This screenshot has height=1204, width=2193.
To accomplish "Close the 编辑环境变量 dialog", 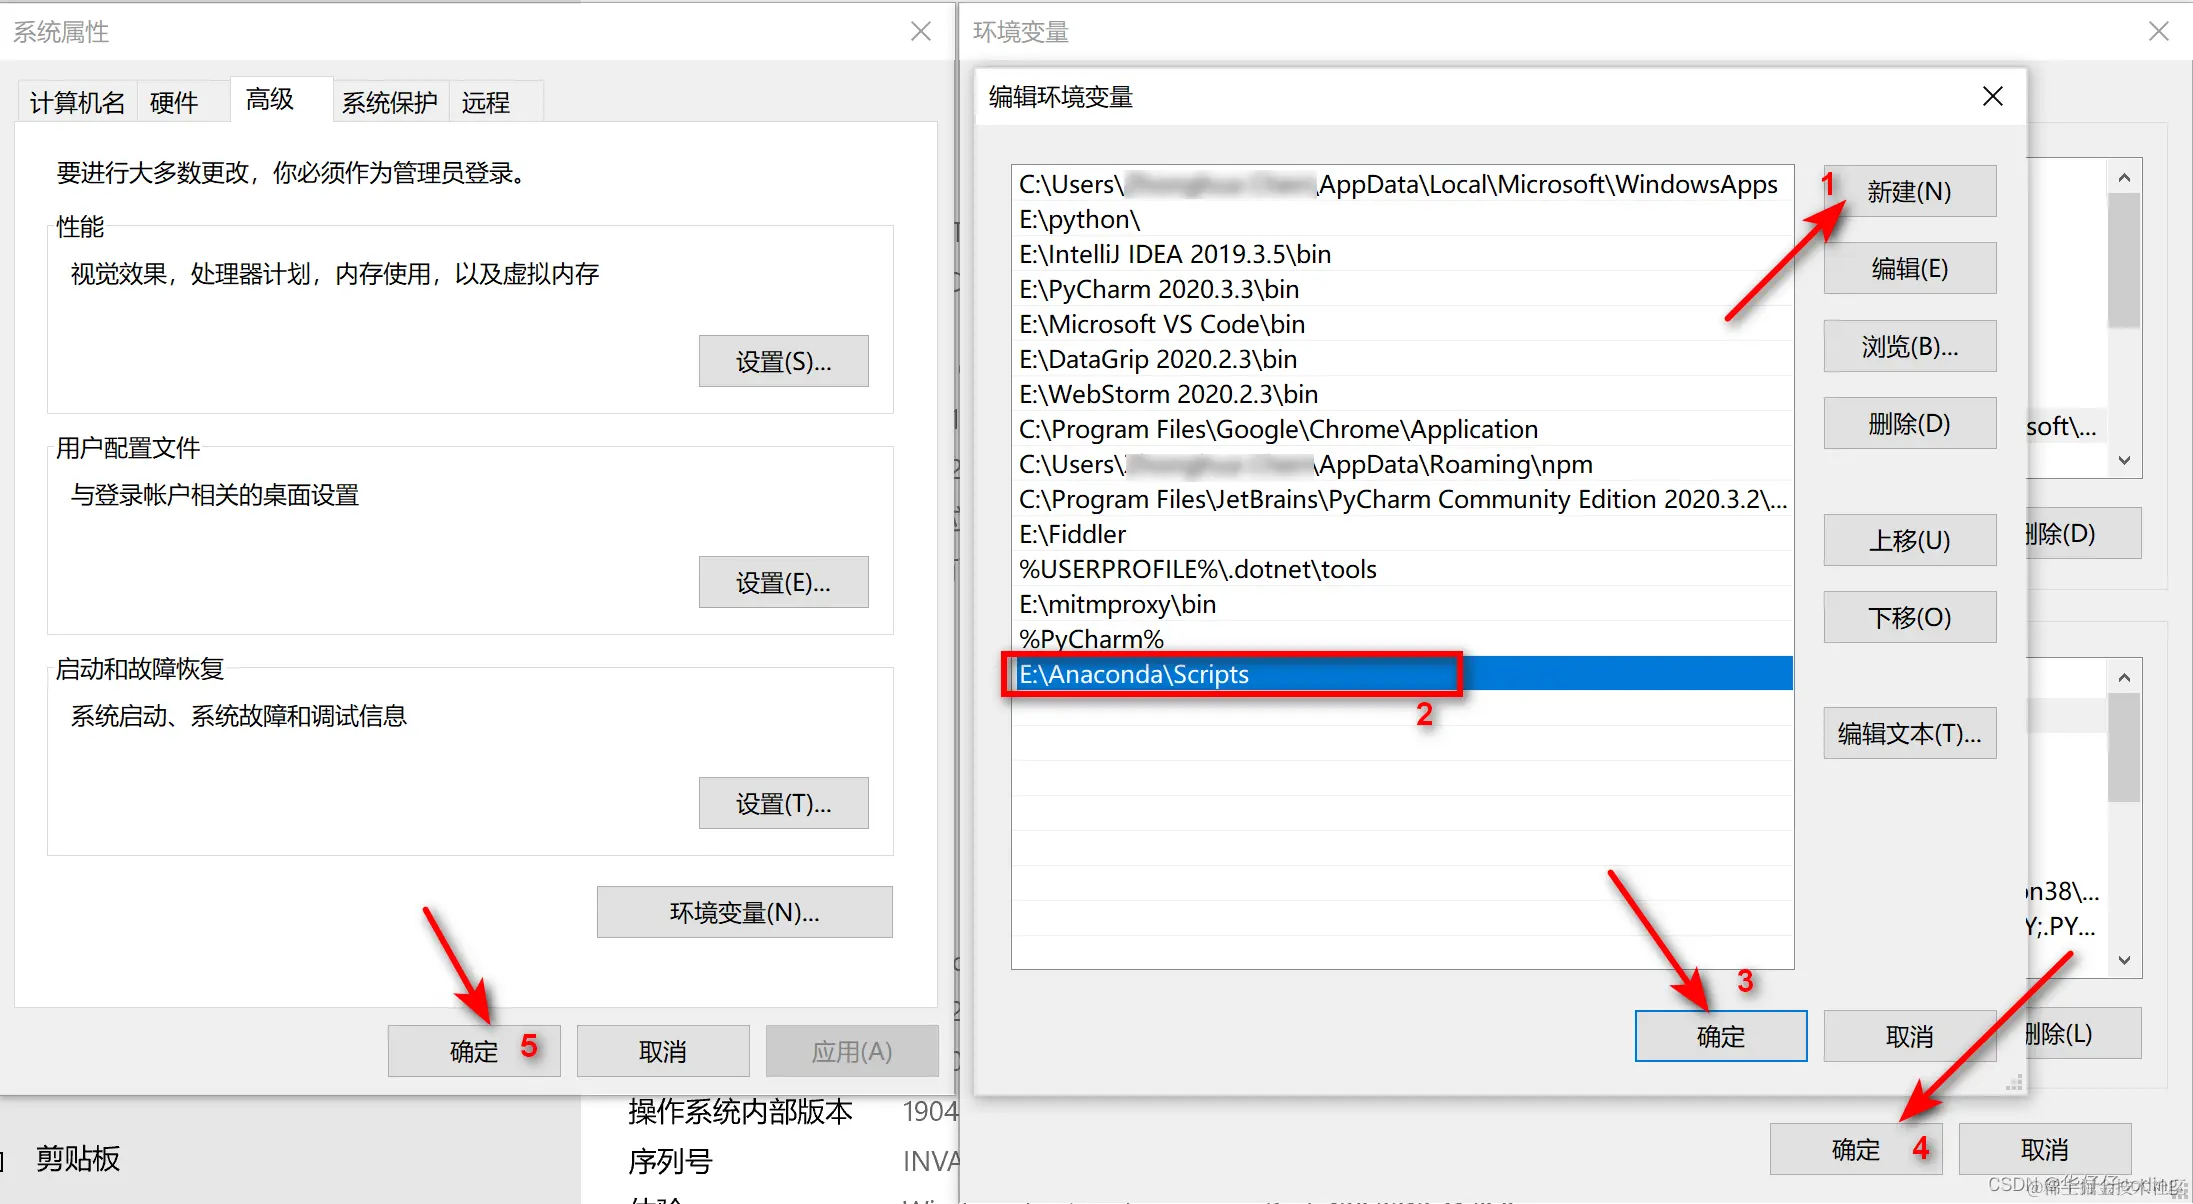I will (x=1992, y=96).
